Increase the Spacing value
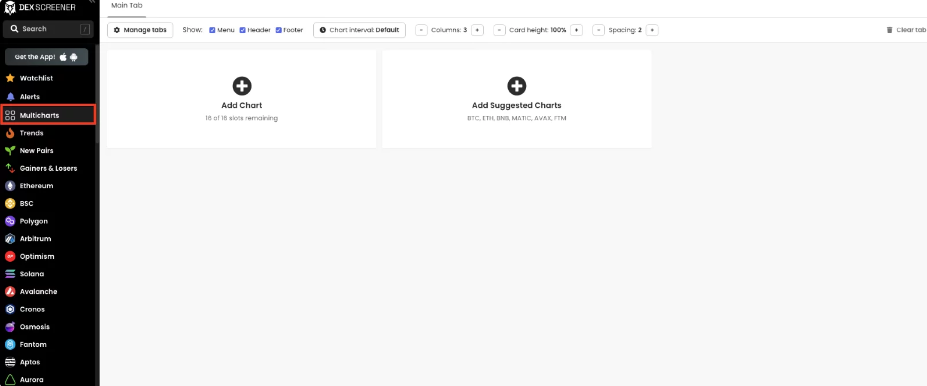927x386 pixels. pos(652,30)
